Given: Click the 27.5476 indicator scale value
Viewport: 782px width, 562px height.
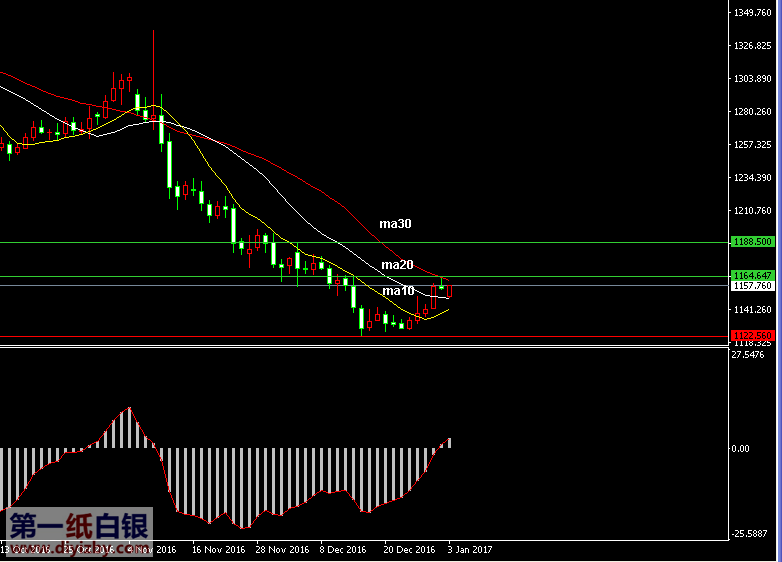Looking at the screenshot, I should click(748, 355).
